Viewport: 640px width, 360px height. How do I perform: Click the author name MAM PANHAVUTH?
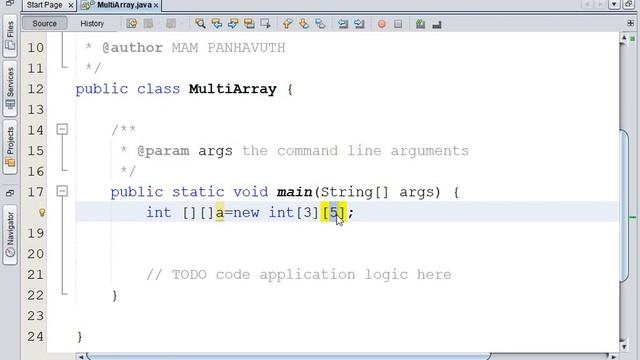[x=228, y=48]
